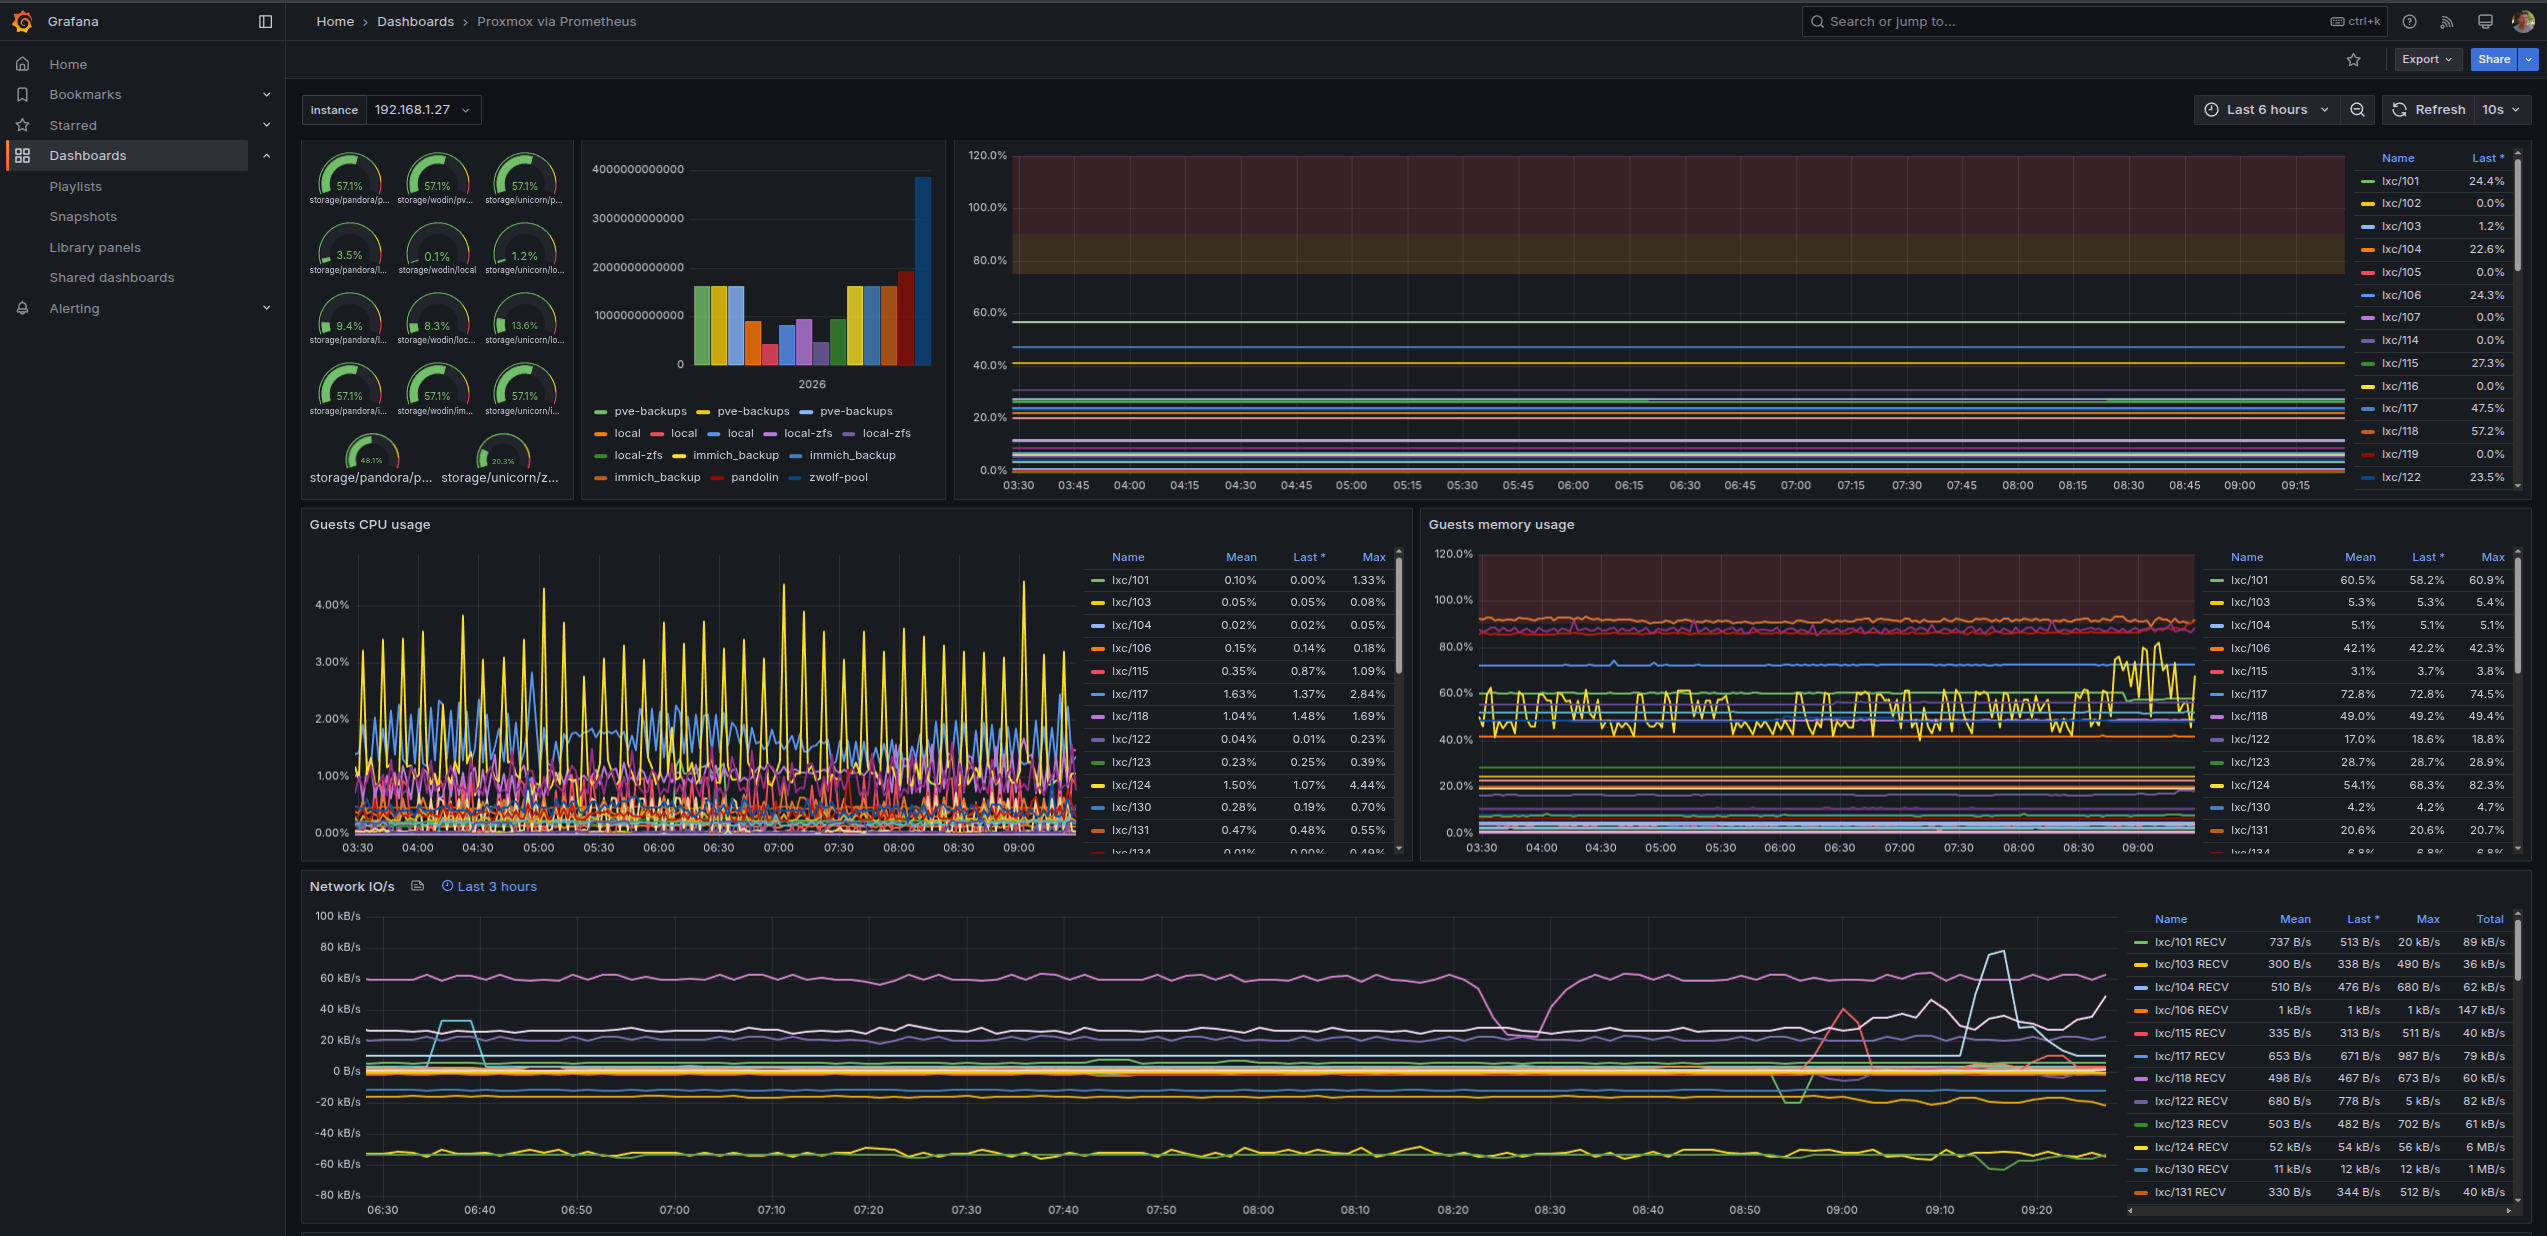Toggle the sidebar dock menu icon
This screenshot has height=1236, width=2547.
click(x=265, y=21)
